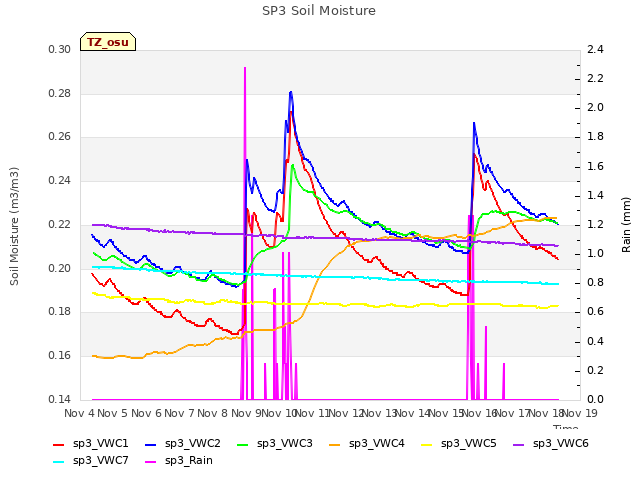Viewport: 640px width, 480px height.
Task: Click the Nov 7 x-axis tick label
Action: (x=179, y=413)
